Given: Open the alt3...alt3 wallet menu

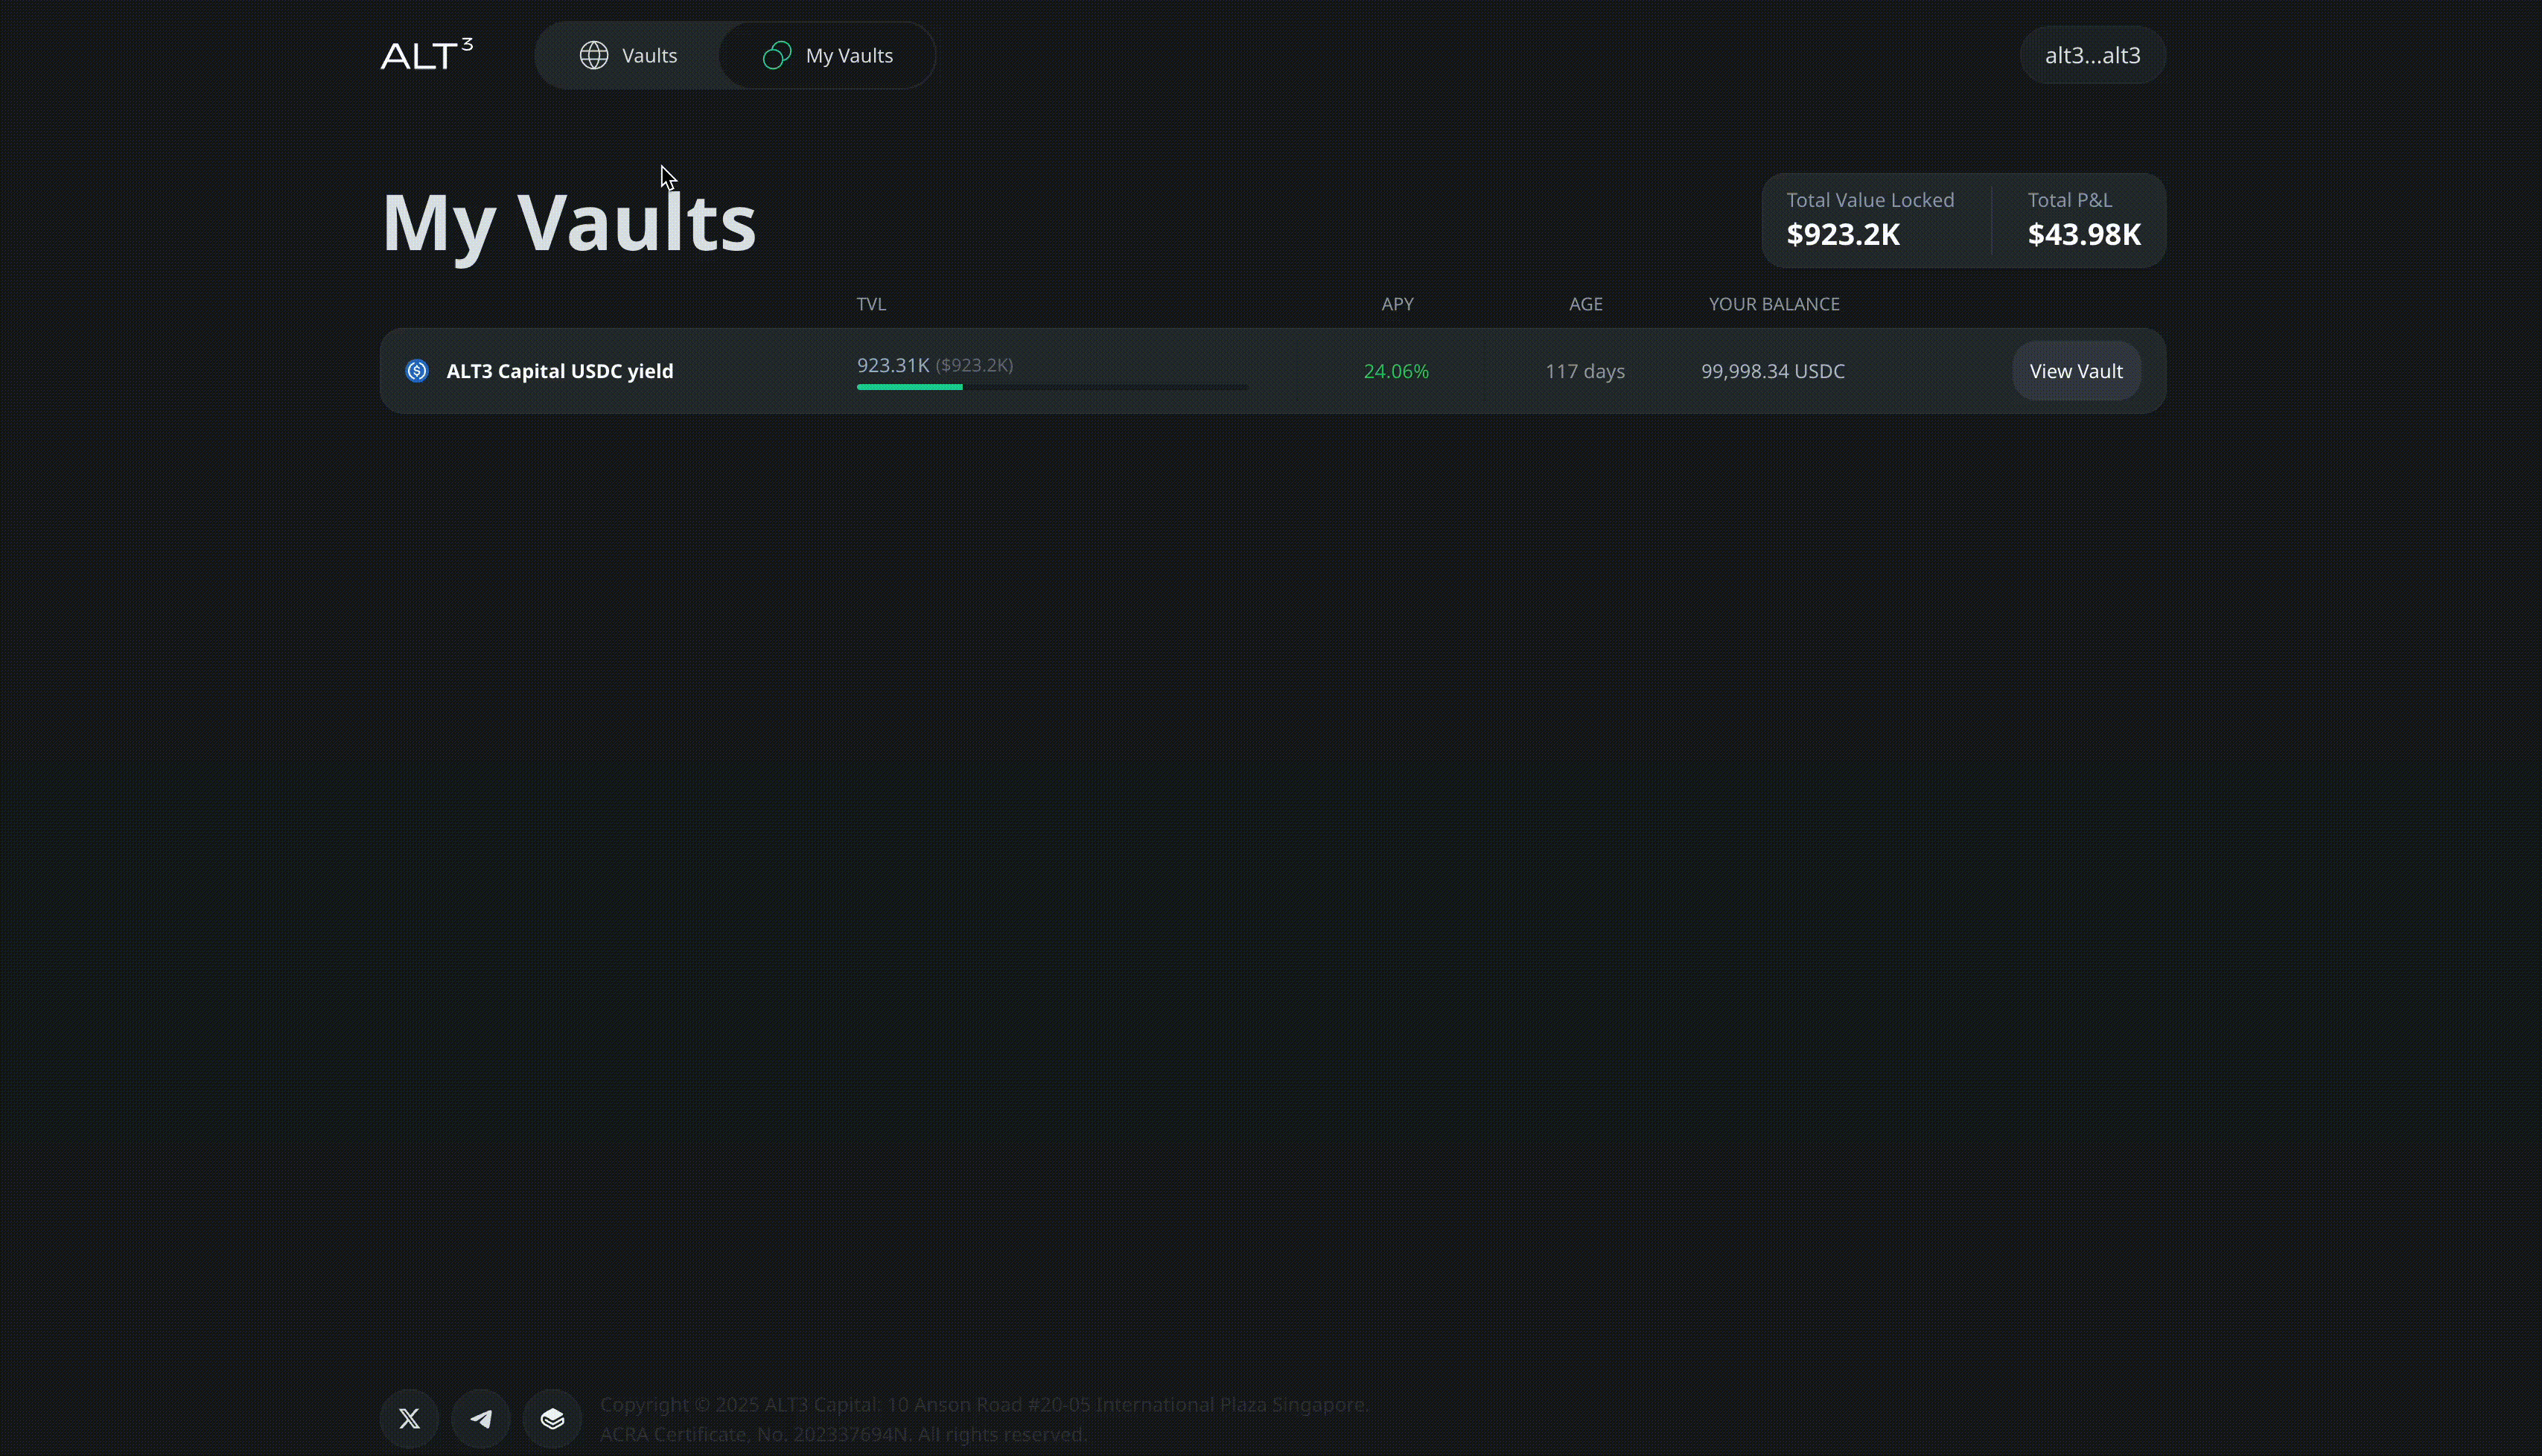Looking at the screenshot, I should point(2092,55).
